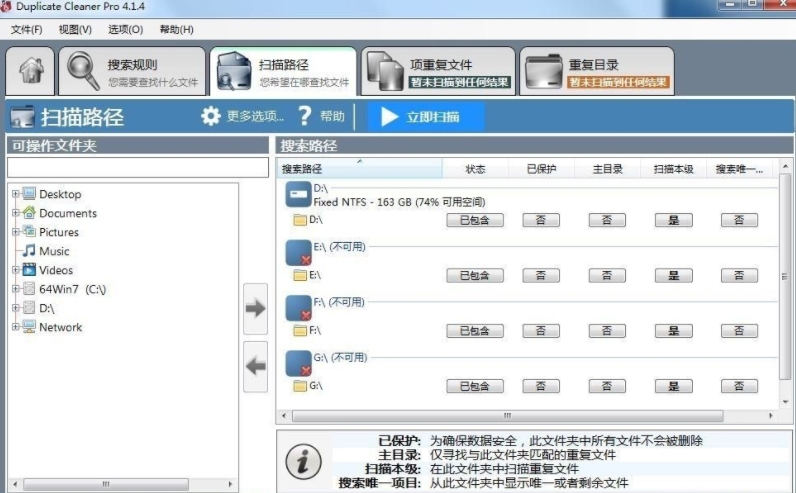Click the unavailable F:\ drive icon
Viewport: 796px width, 493px height.
coord(298,308)
